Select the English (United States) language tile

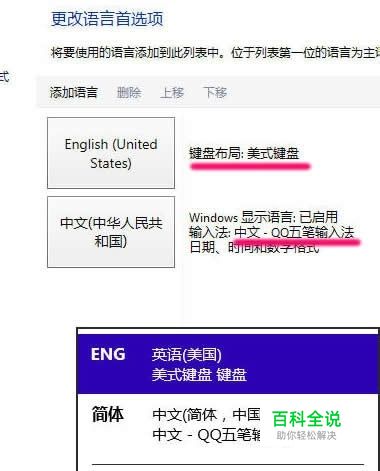point(111,153)
